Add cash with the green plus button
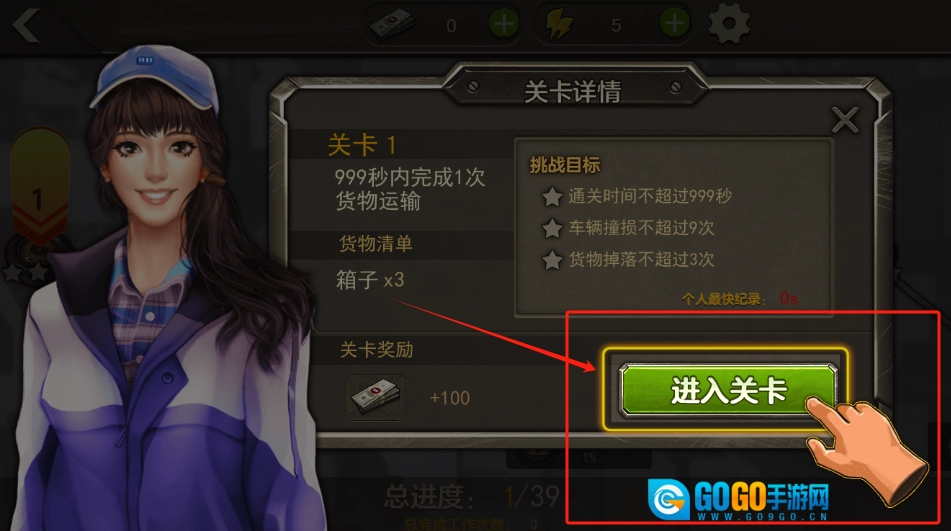 click(x=504, y=24)
